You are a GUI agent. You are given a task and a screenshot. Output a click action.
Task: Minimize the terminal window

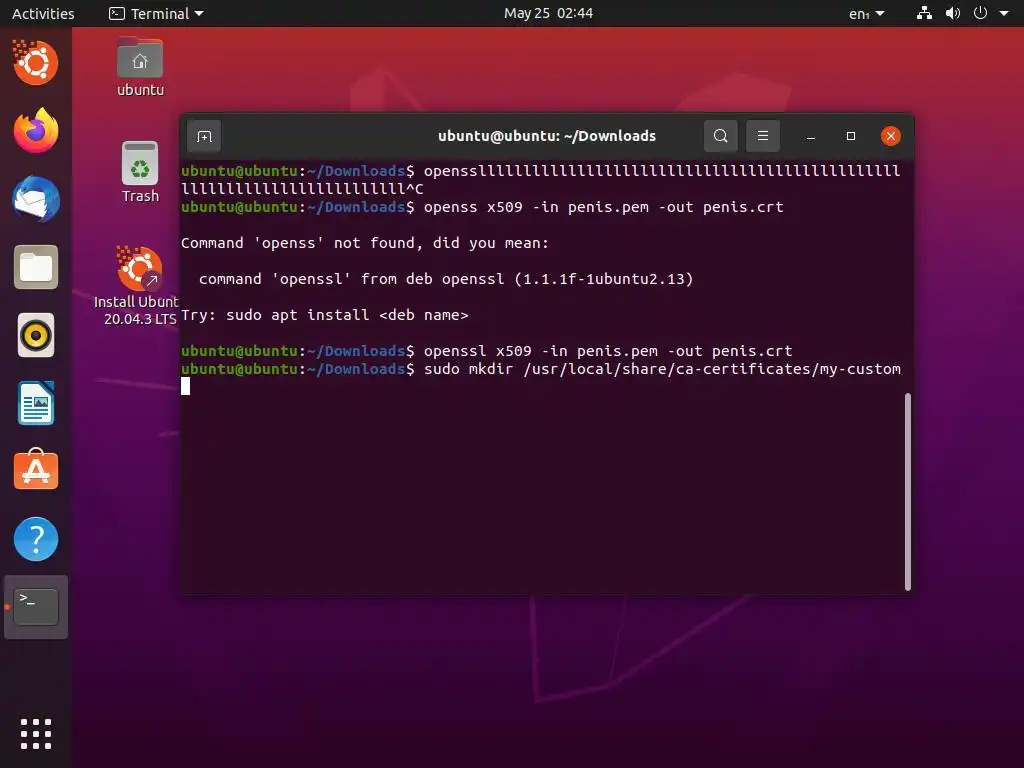click(x=810, y=136)
